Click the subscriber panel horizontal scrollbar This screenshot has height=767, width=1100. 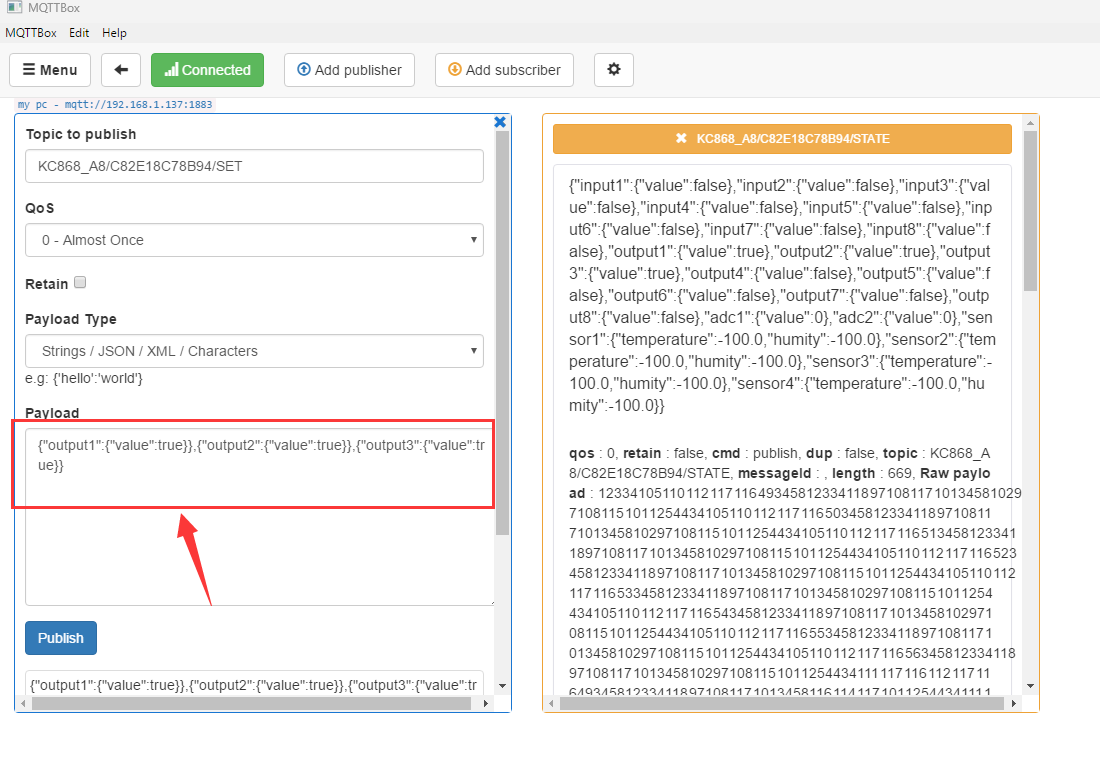click(780, 704)
